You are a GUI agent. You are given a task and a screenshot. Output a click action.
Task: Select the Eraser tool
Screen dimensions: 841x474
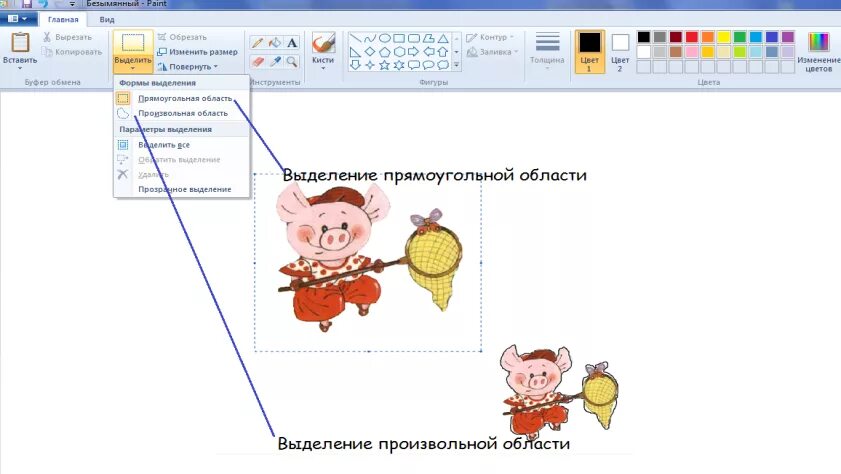257,62
